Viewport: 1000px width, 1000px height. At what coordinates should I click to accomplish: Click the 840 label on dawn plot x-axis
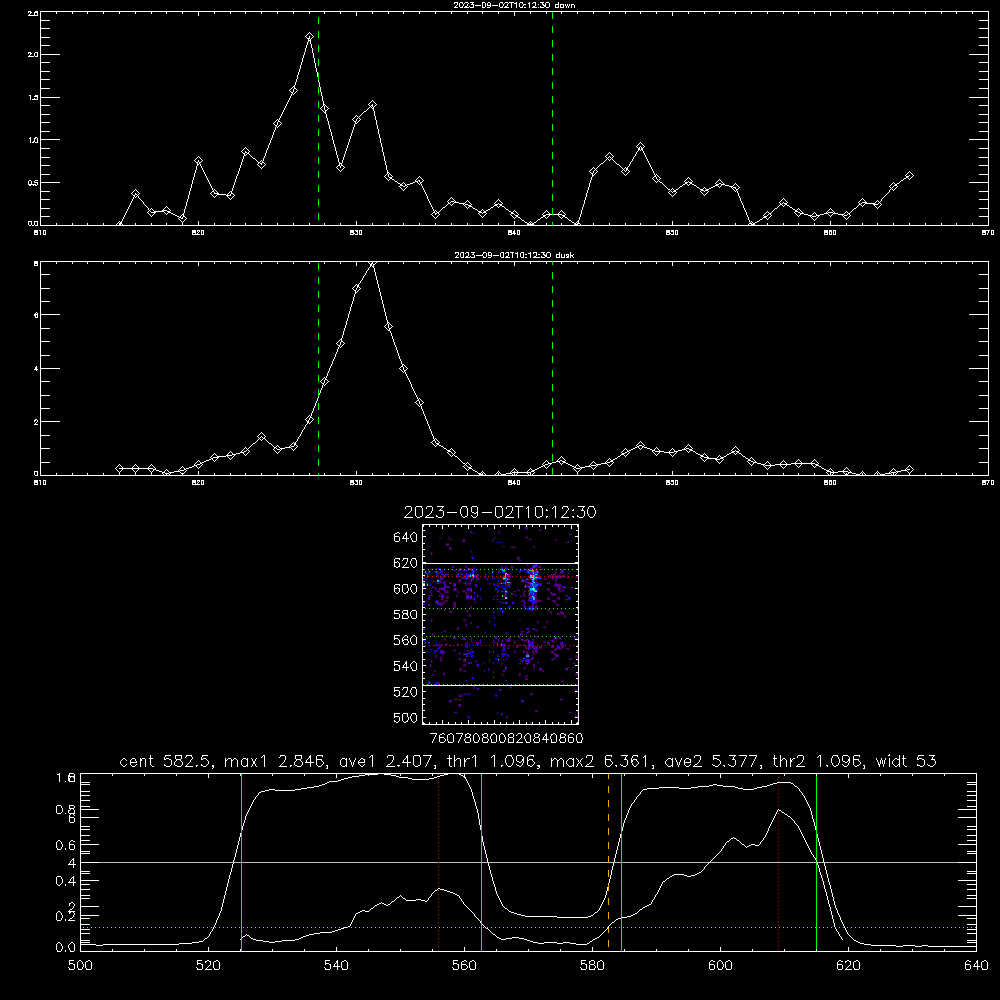[x=514, y=233]
